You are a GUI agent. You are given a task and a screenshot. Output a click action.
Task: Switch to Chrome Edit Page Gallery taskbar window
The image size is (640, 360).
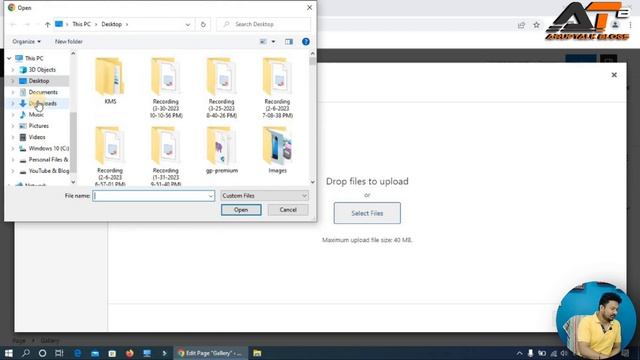(211, 353)
